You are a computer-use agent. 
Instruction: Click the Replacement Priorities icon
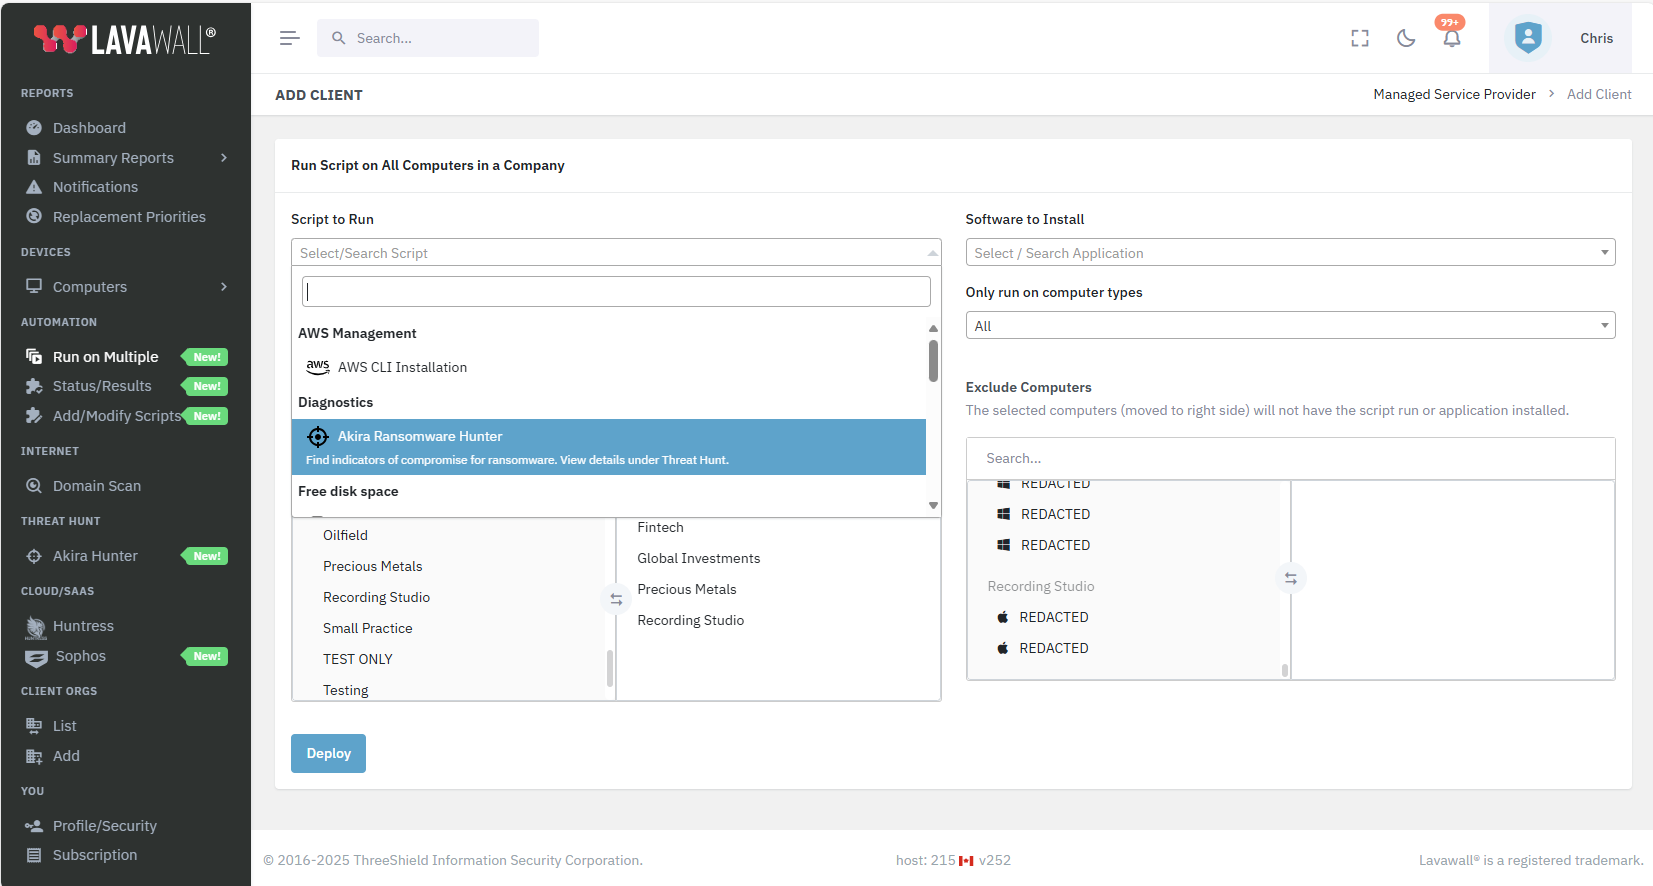coord(34,216)
